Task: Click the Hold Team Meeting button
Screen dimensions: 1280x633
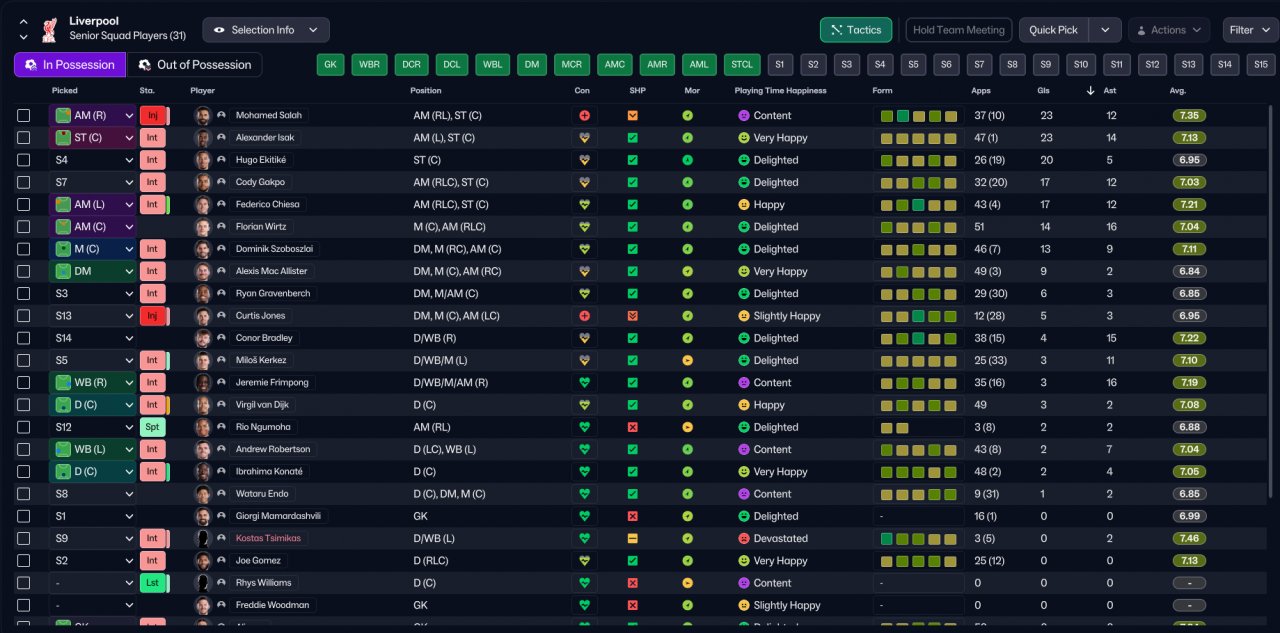Action: [x=959, y=30]
